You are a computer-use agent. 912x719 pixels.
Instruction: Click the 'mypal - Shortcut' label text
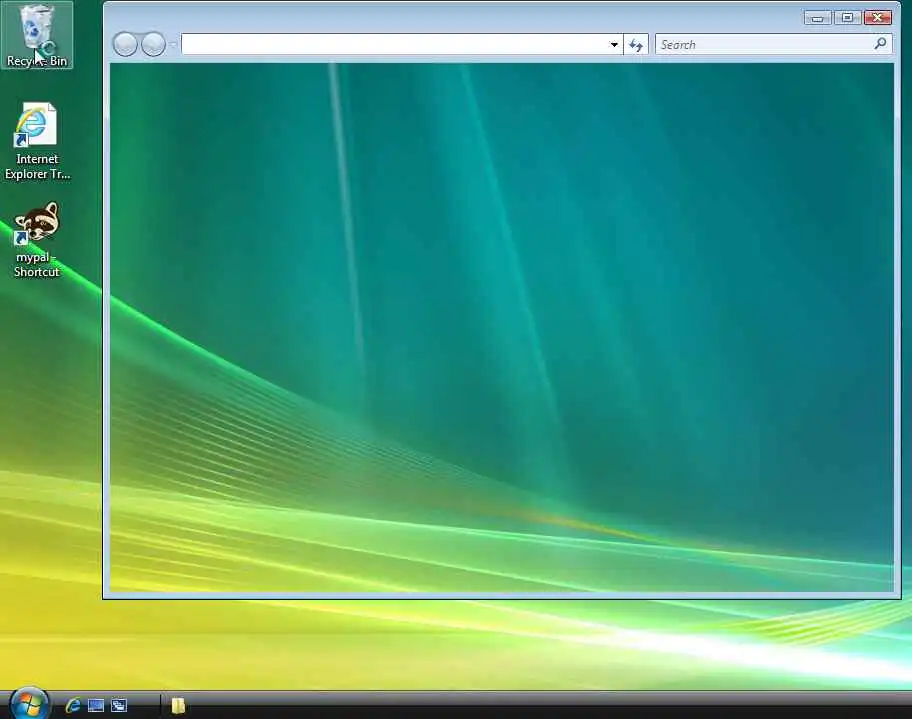[36, 265]
